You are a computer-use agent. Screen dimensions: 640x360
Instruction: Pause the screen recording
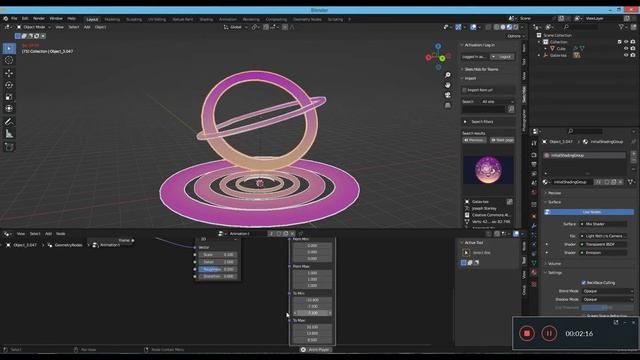point(549,333)
